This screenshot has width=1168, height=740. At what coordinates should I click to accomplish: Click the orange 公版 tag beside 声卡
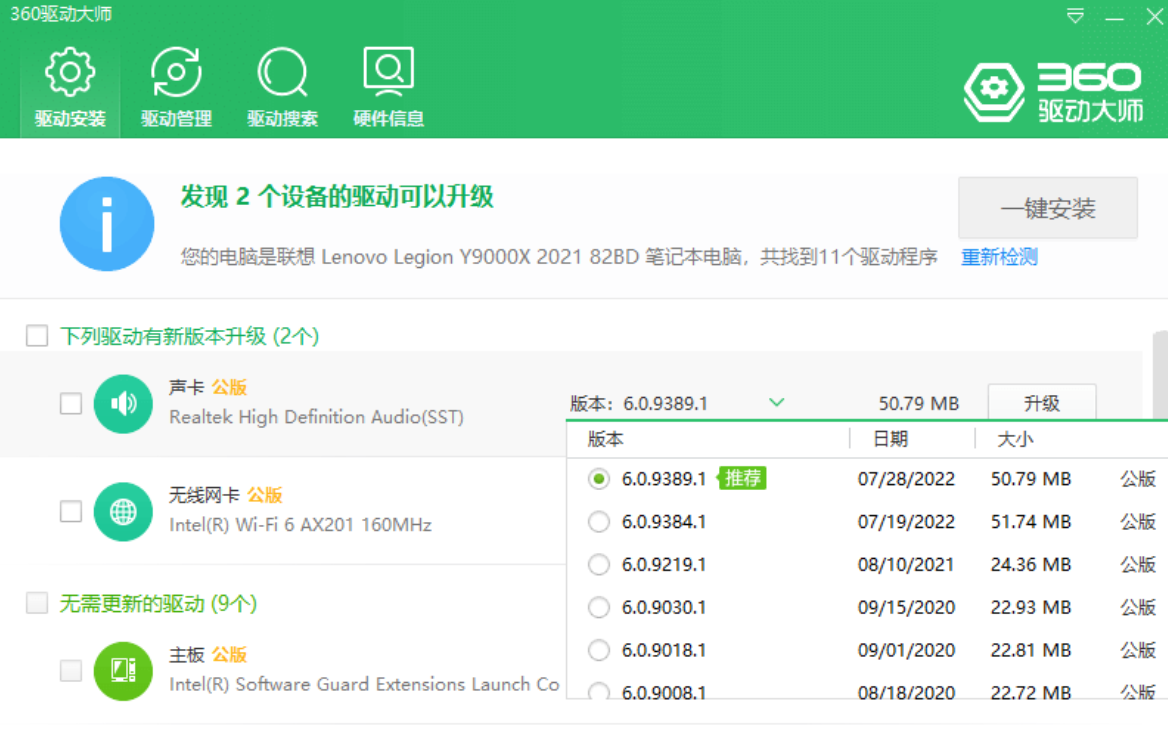click(229, 388)
